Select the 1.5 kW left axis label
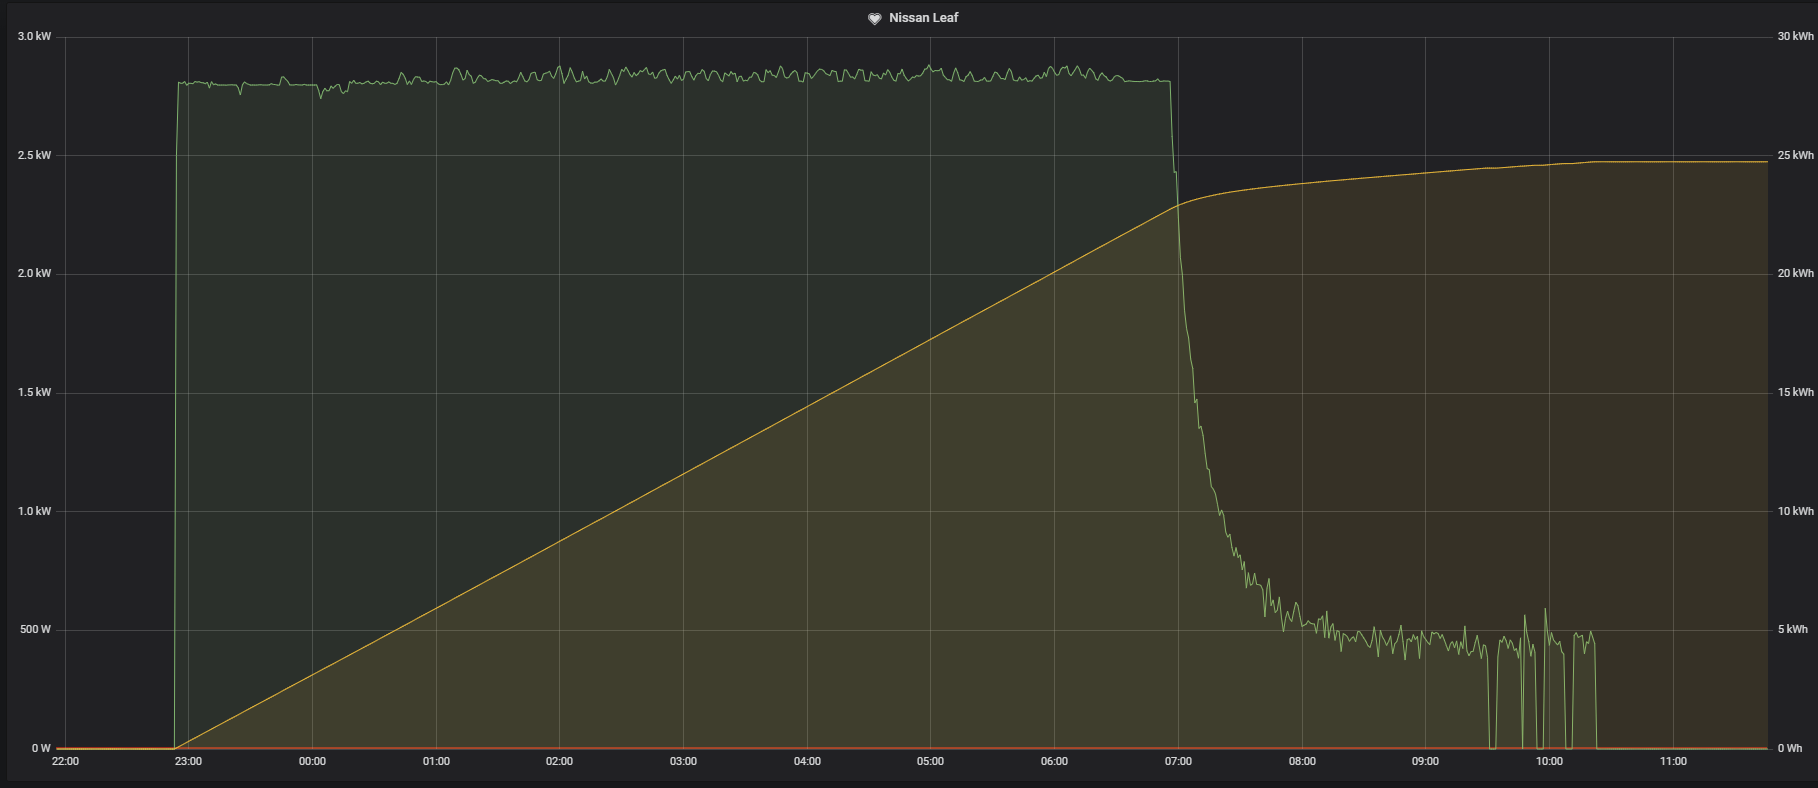1818x788 pixels. click(x=34, y=393)
